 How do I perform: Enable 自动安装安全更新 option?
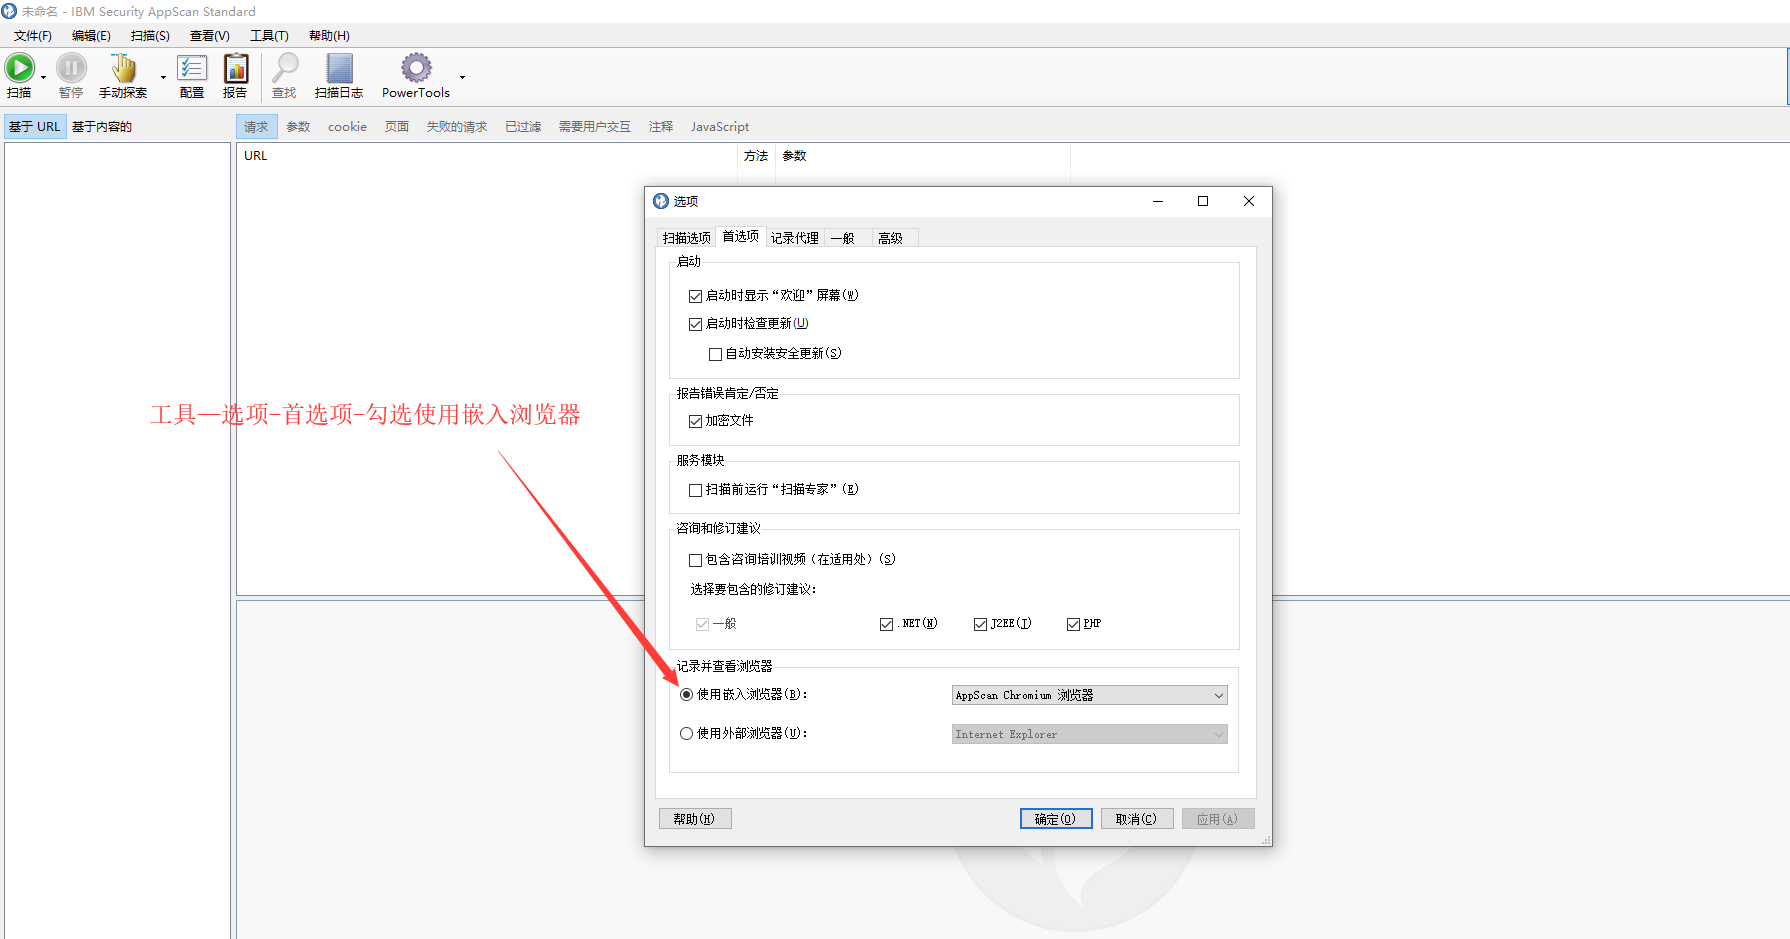coord(715,353)
